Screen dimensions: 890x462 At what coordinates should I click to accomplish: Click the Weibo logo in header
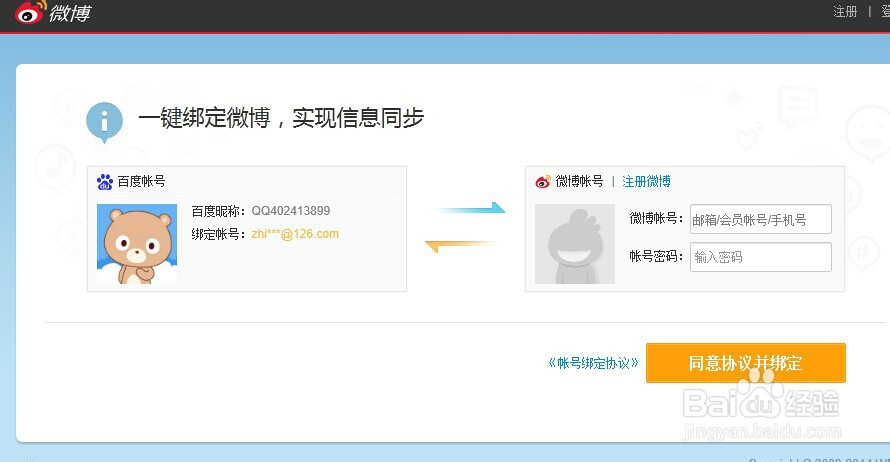click(x=53, y=12)
